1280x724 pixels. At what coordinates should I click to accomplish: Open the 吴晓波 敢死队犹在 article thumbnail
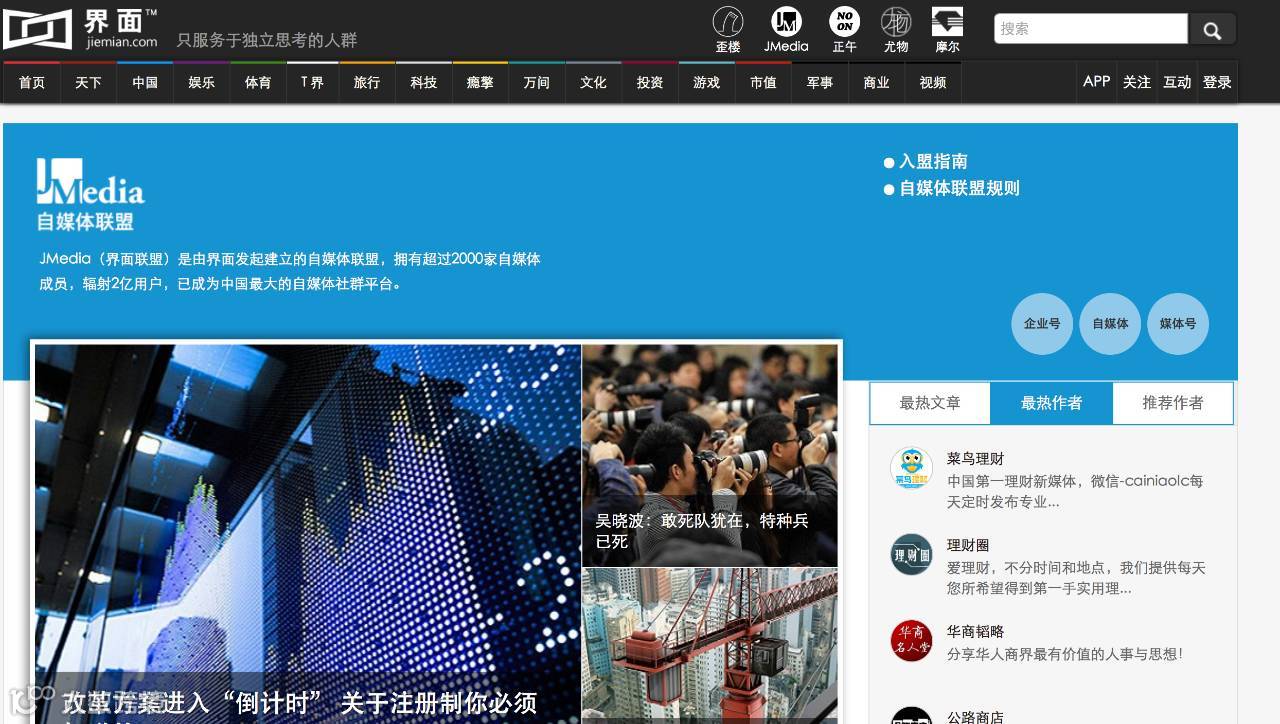tap(710, 455)
